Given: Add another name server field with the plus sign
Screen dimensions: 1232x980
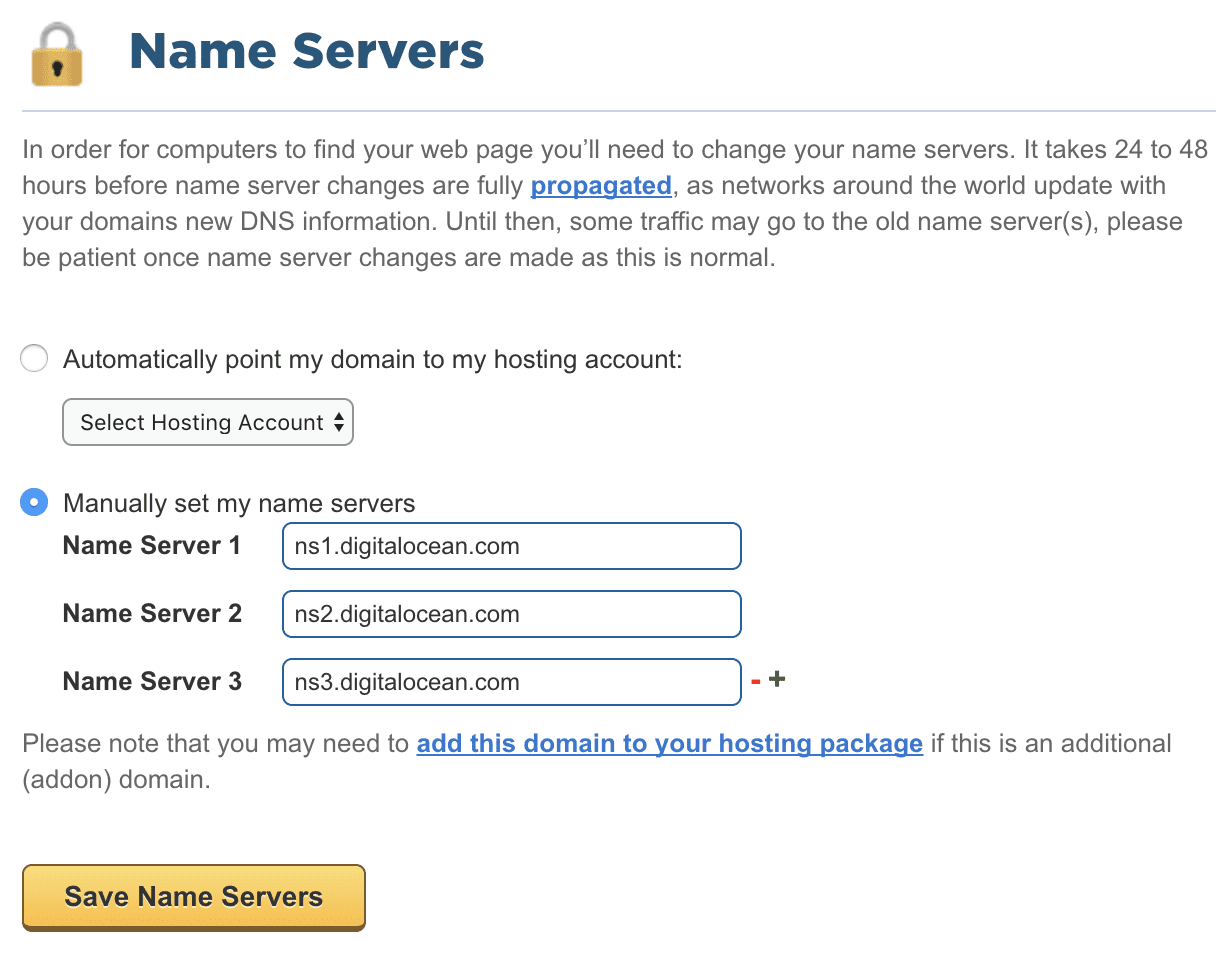Looking at the screenshot, I should click(776, 678).
